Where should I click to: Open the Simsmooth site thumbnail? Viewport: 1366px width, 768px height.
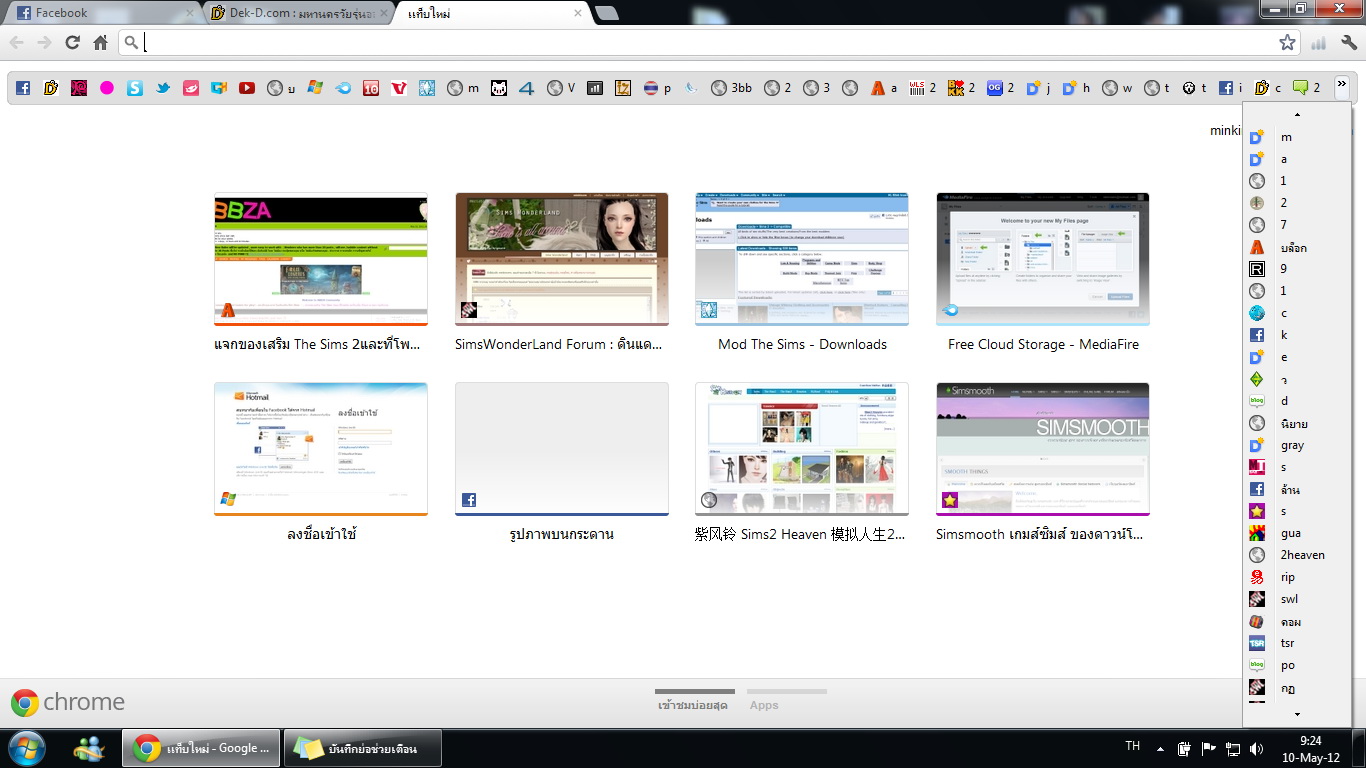point(1043,449)
